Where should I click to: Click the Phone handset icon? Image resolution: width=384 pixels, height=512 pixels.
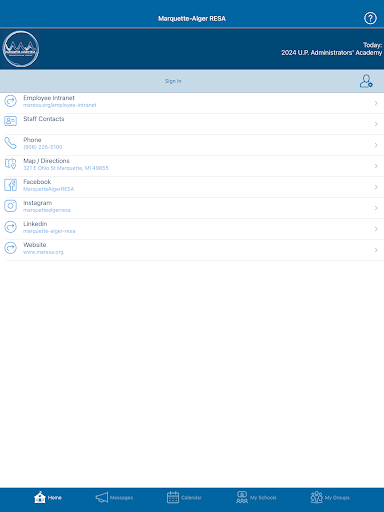click(10, 143)
